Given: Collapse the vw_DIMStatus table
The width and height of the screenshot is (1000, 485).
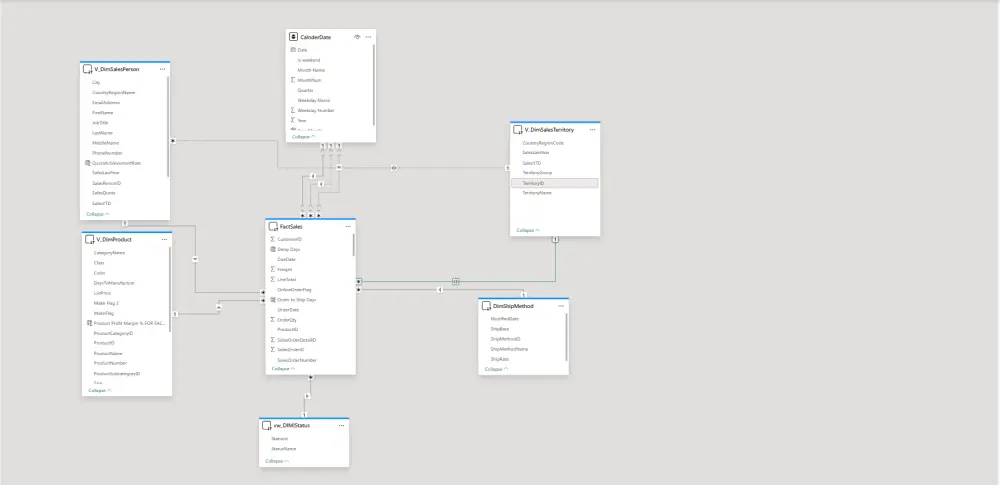Looking at the screenshot, I should point(277,461).
